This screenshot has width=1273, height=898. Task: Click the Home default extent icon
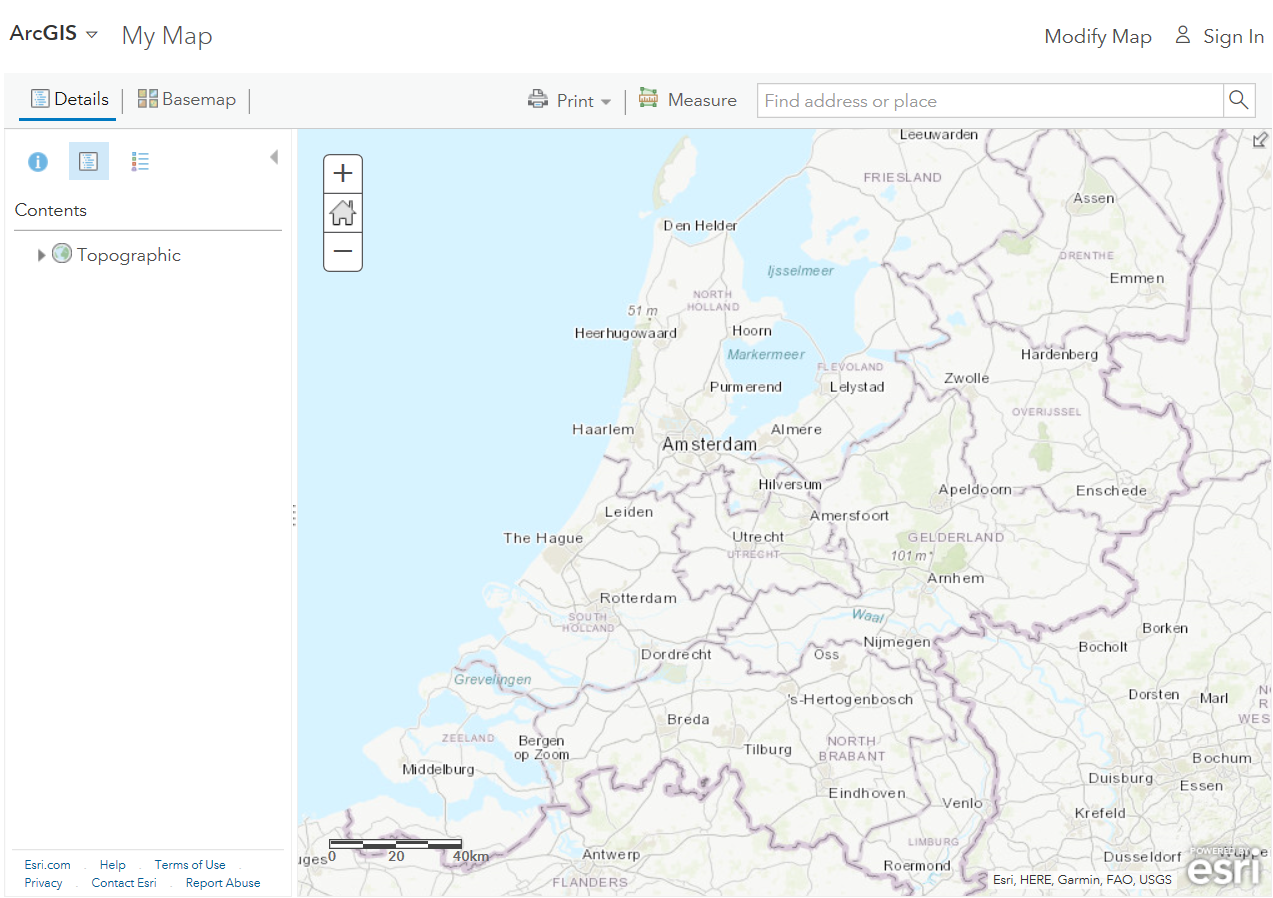click(x=343, y=212)
